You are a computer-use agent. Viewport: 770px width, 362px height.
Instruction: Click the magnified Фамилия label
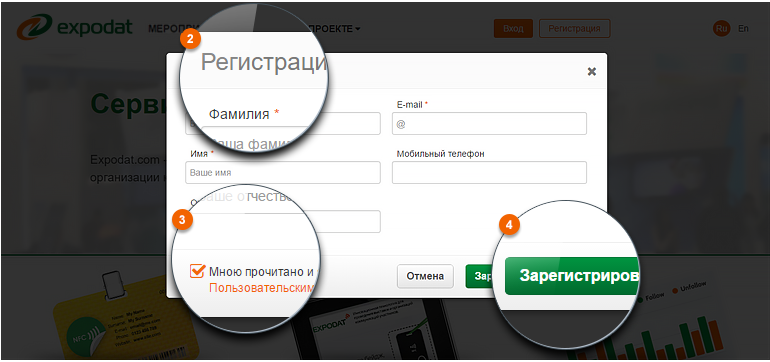pos(239,114)
